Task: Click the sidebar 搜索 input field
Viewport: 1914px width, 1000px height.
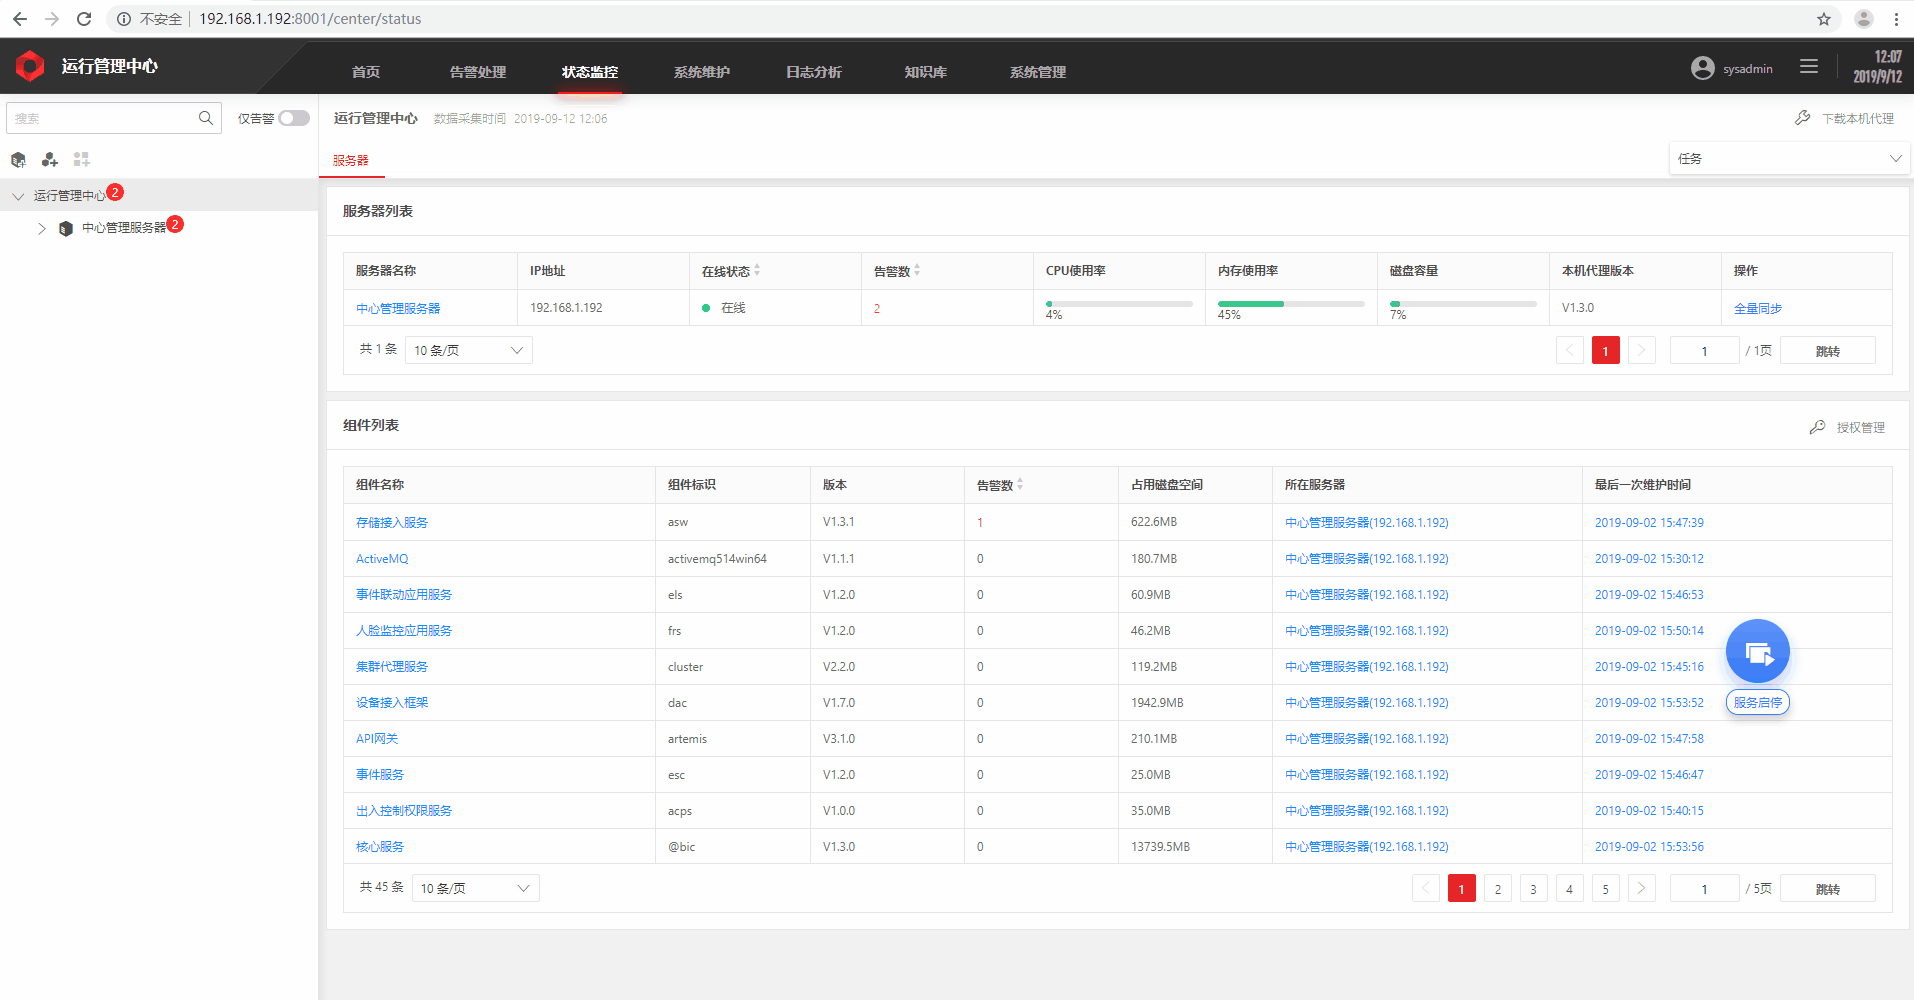Action: coord(102,118)
